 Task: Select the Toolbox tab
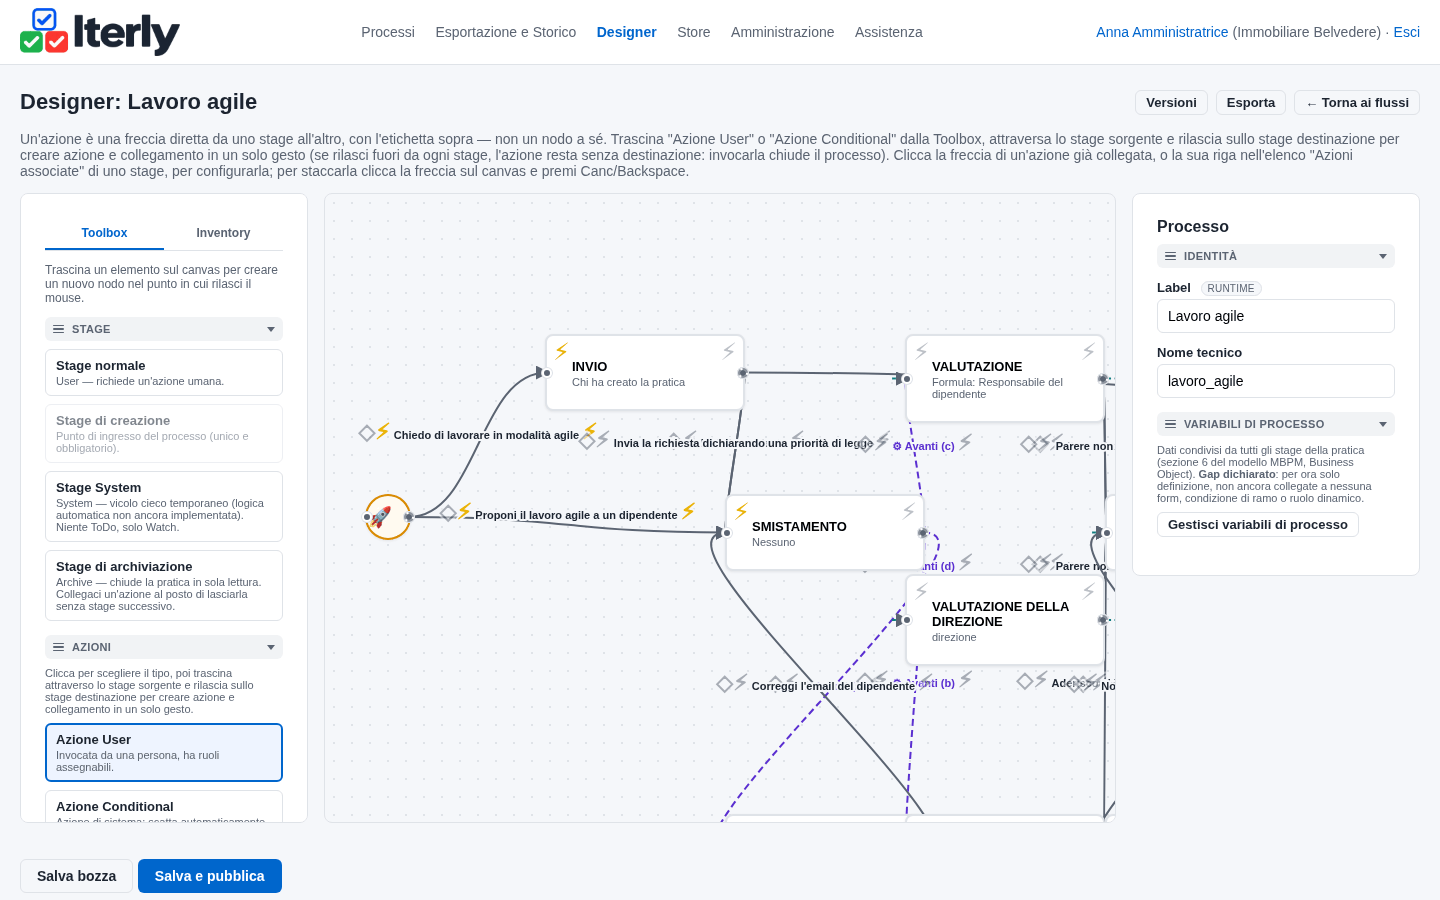tap(104, 233)
